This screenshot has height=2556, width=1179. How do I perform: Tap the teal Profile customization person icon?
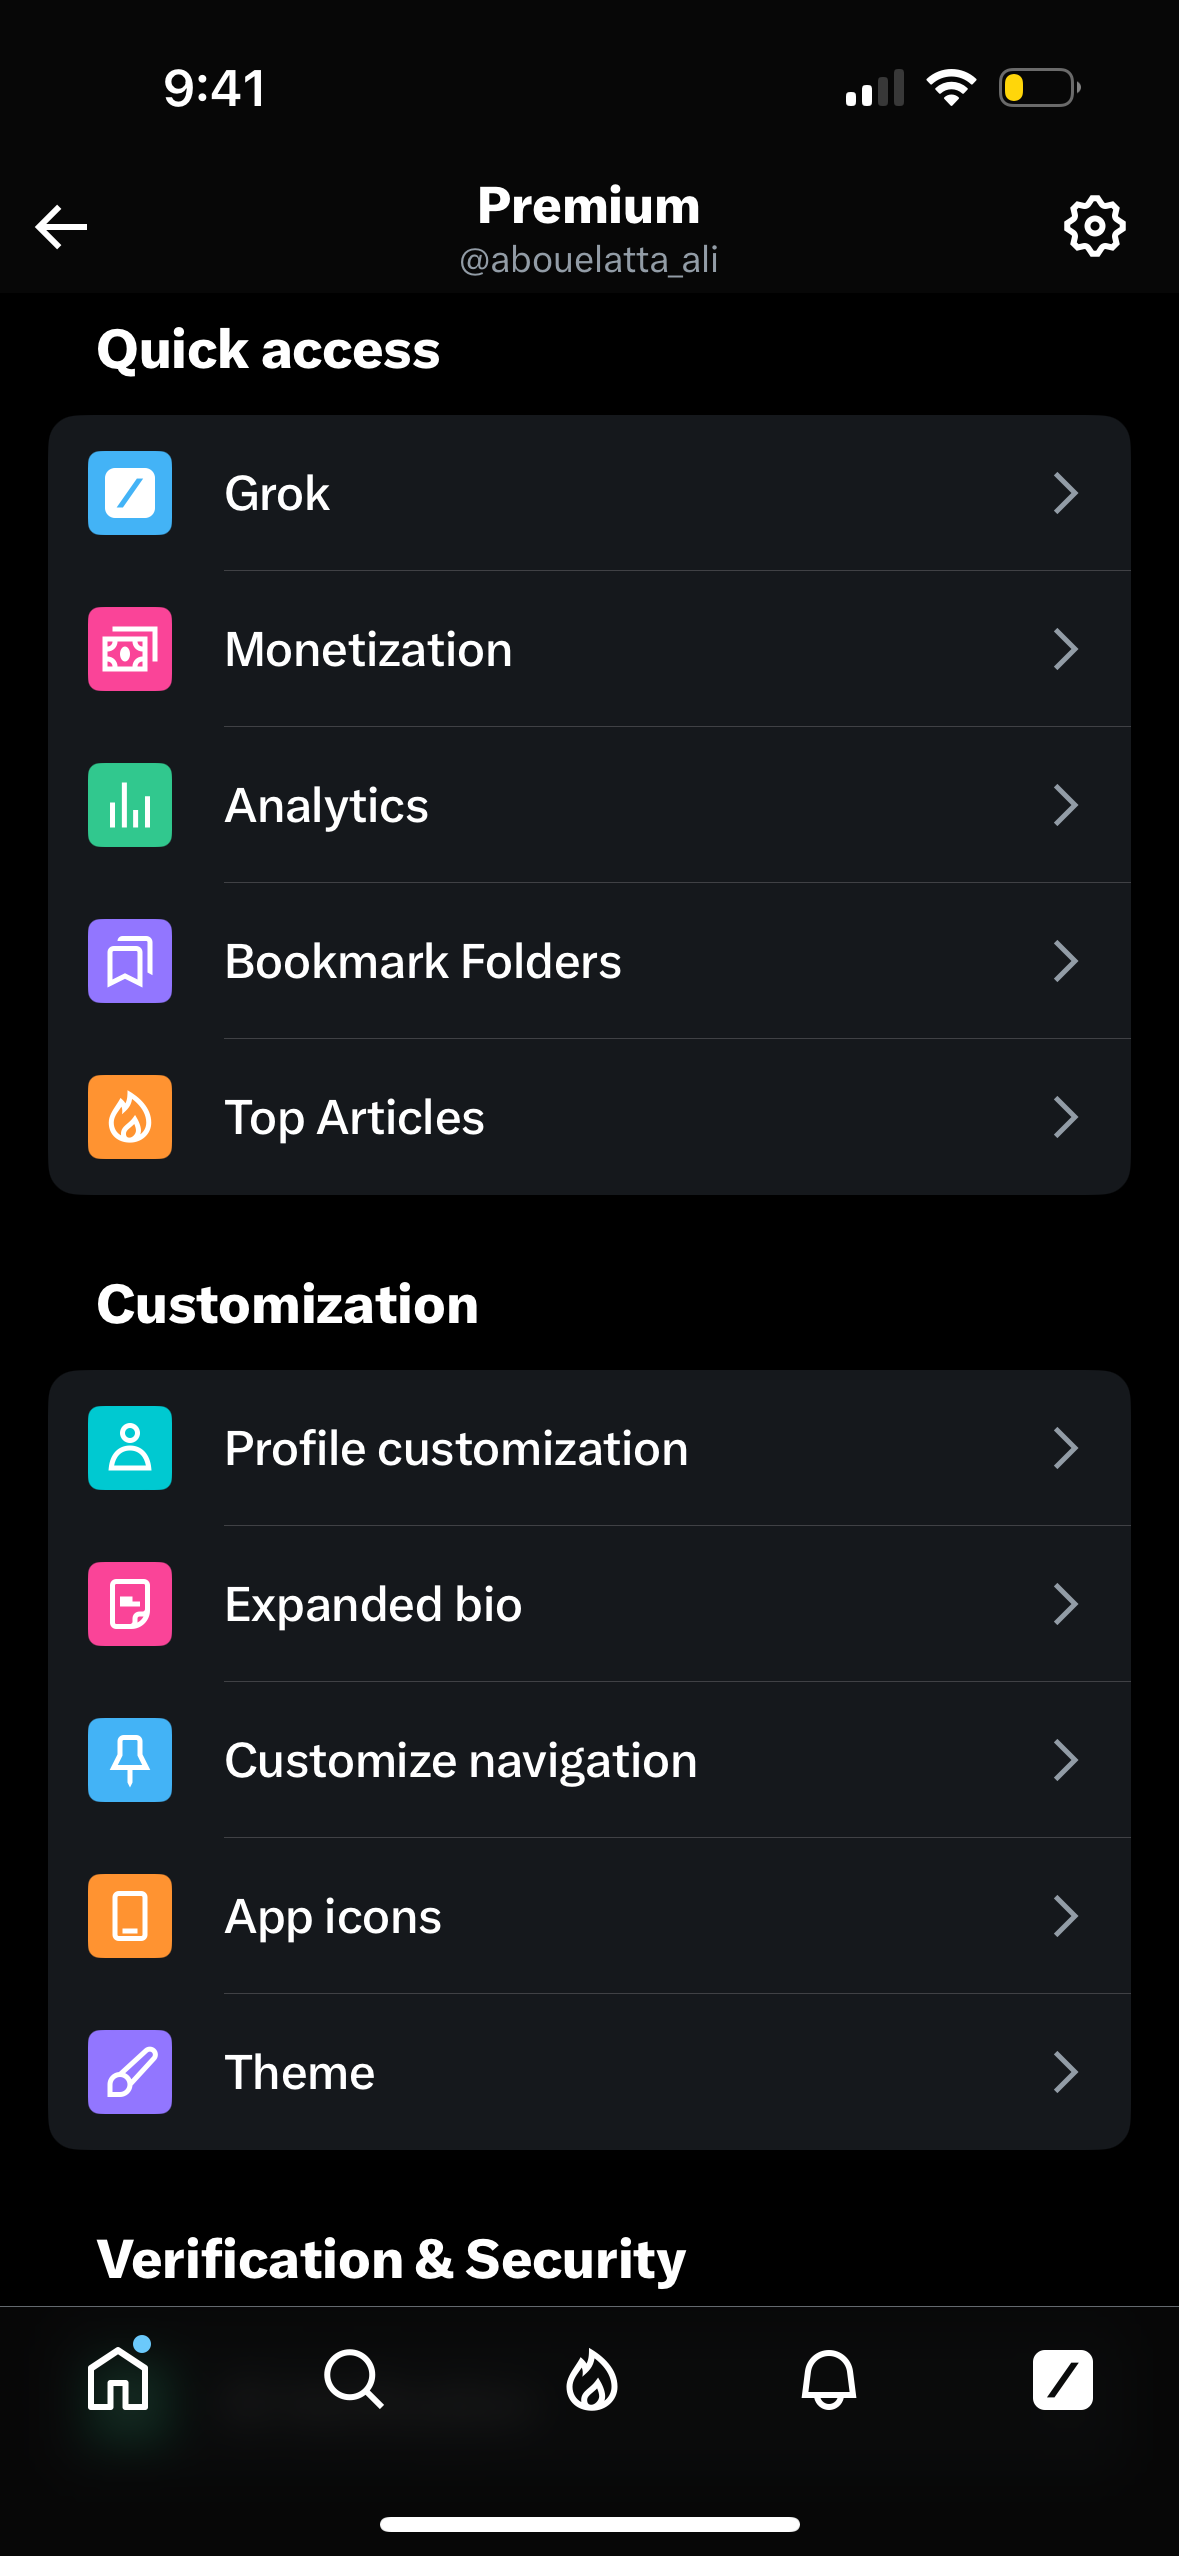(x=130, y=1448)
